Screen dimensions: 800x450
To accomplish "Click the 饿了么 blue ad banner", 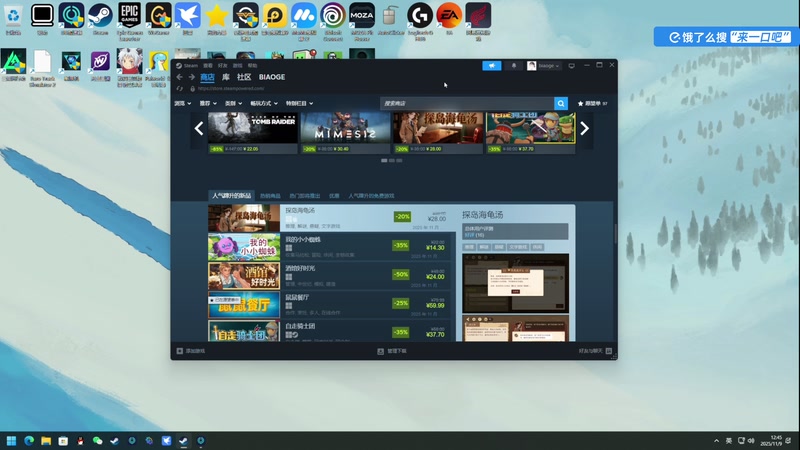I will [727, 37].
